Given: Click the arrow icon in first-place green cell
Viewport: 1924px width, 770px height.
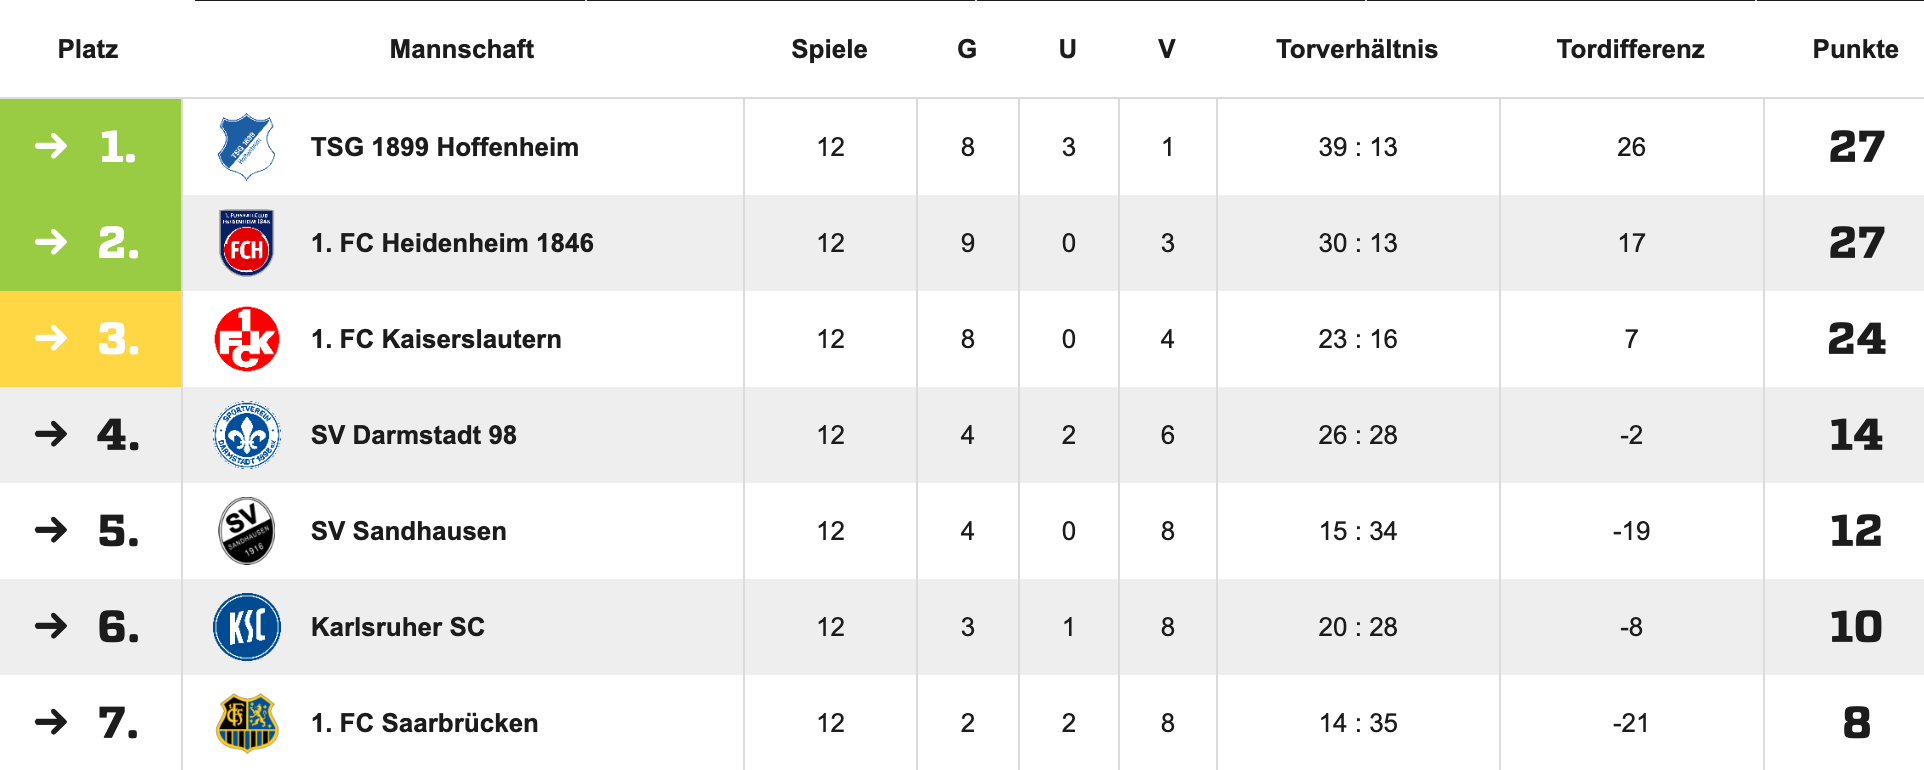Looking at the screenshot, I should pyautogui.click(x=51, y=147).
